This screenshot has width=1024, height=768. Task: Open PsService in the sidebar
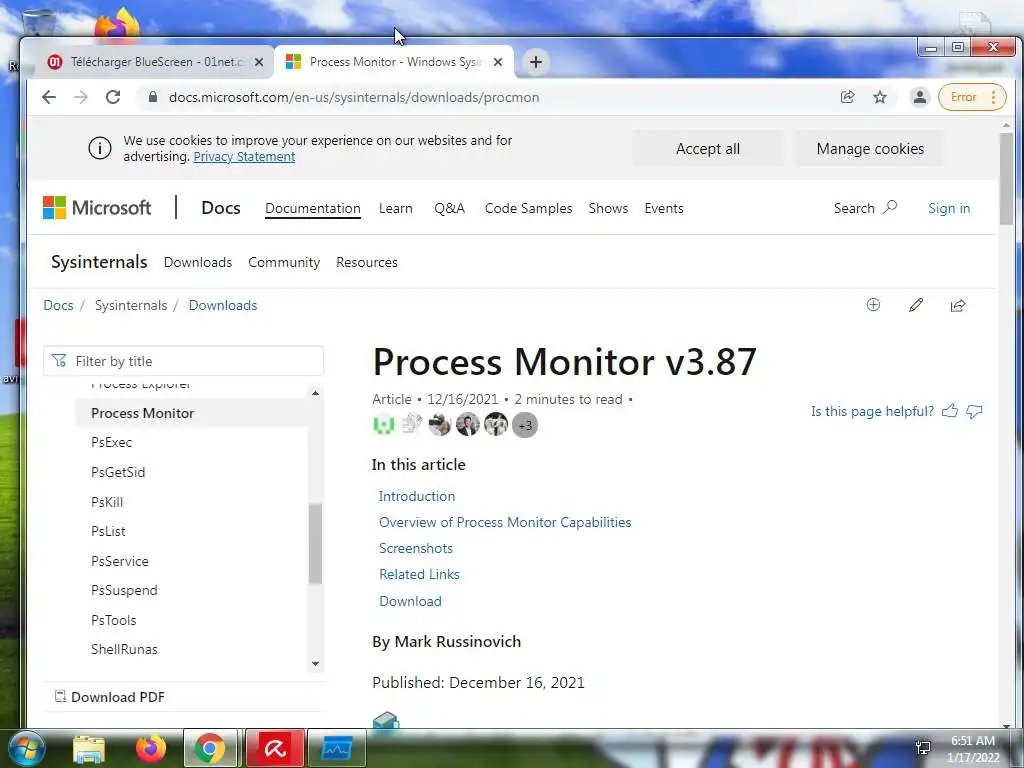tap(120, 561)
